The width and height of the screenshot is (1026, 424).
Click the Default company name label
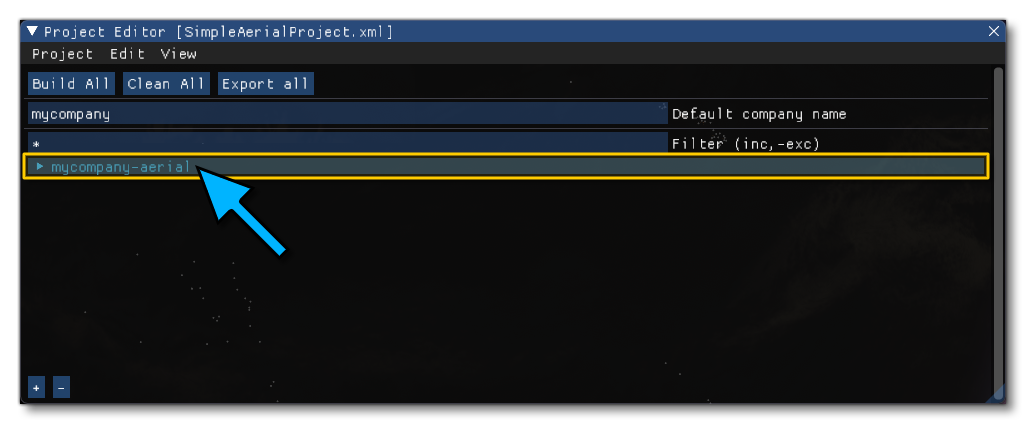[x=759, y=114]
